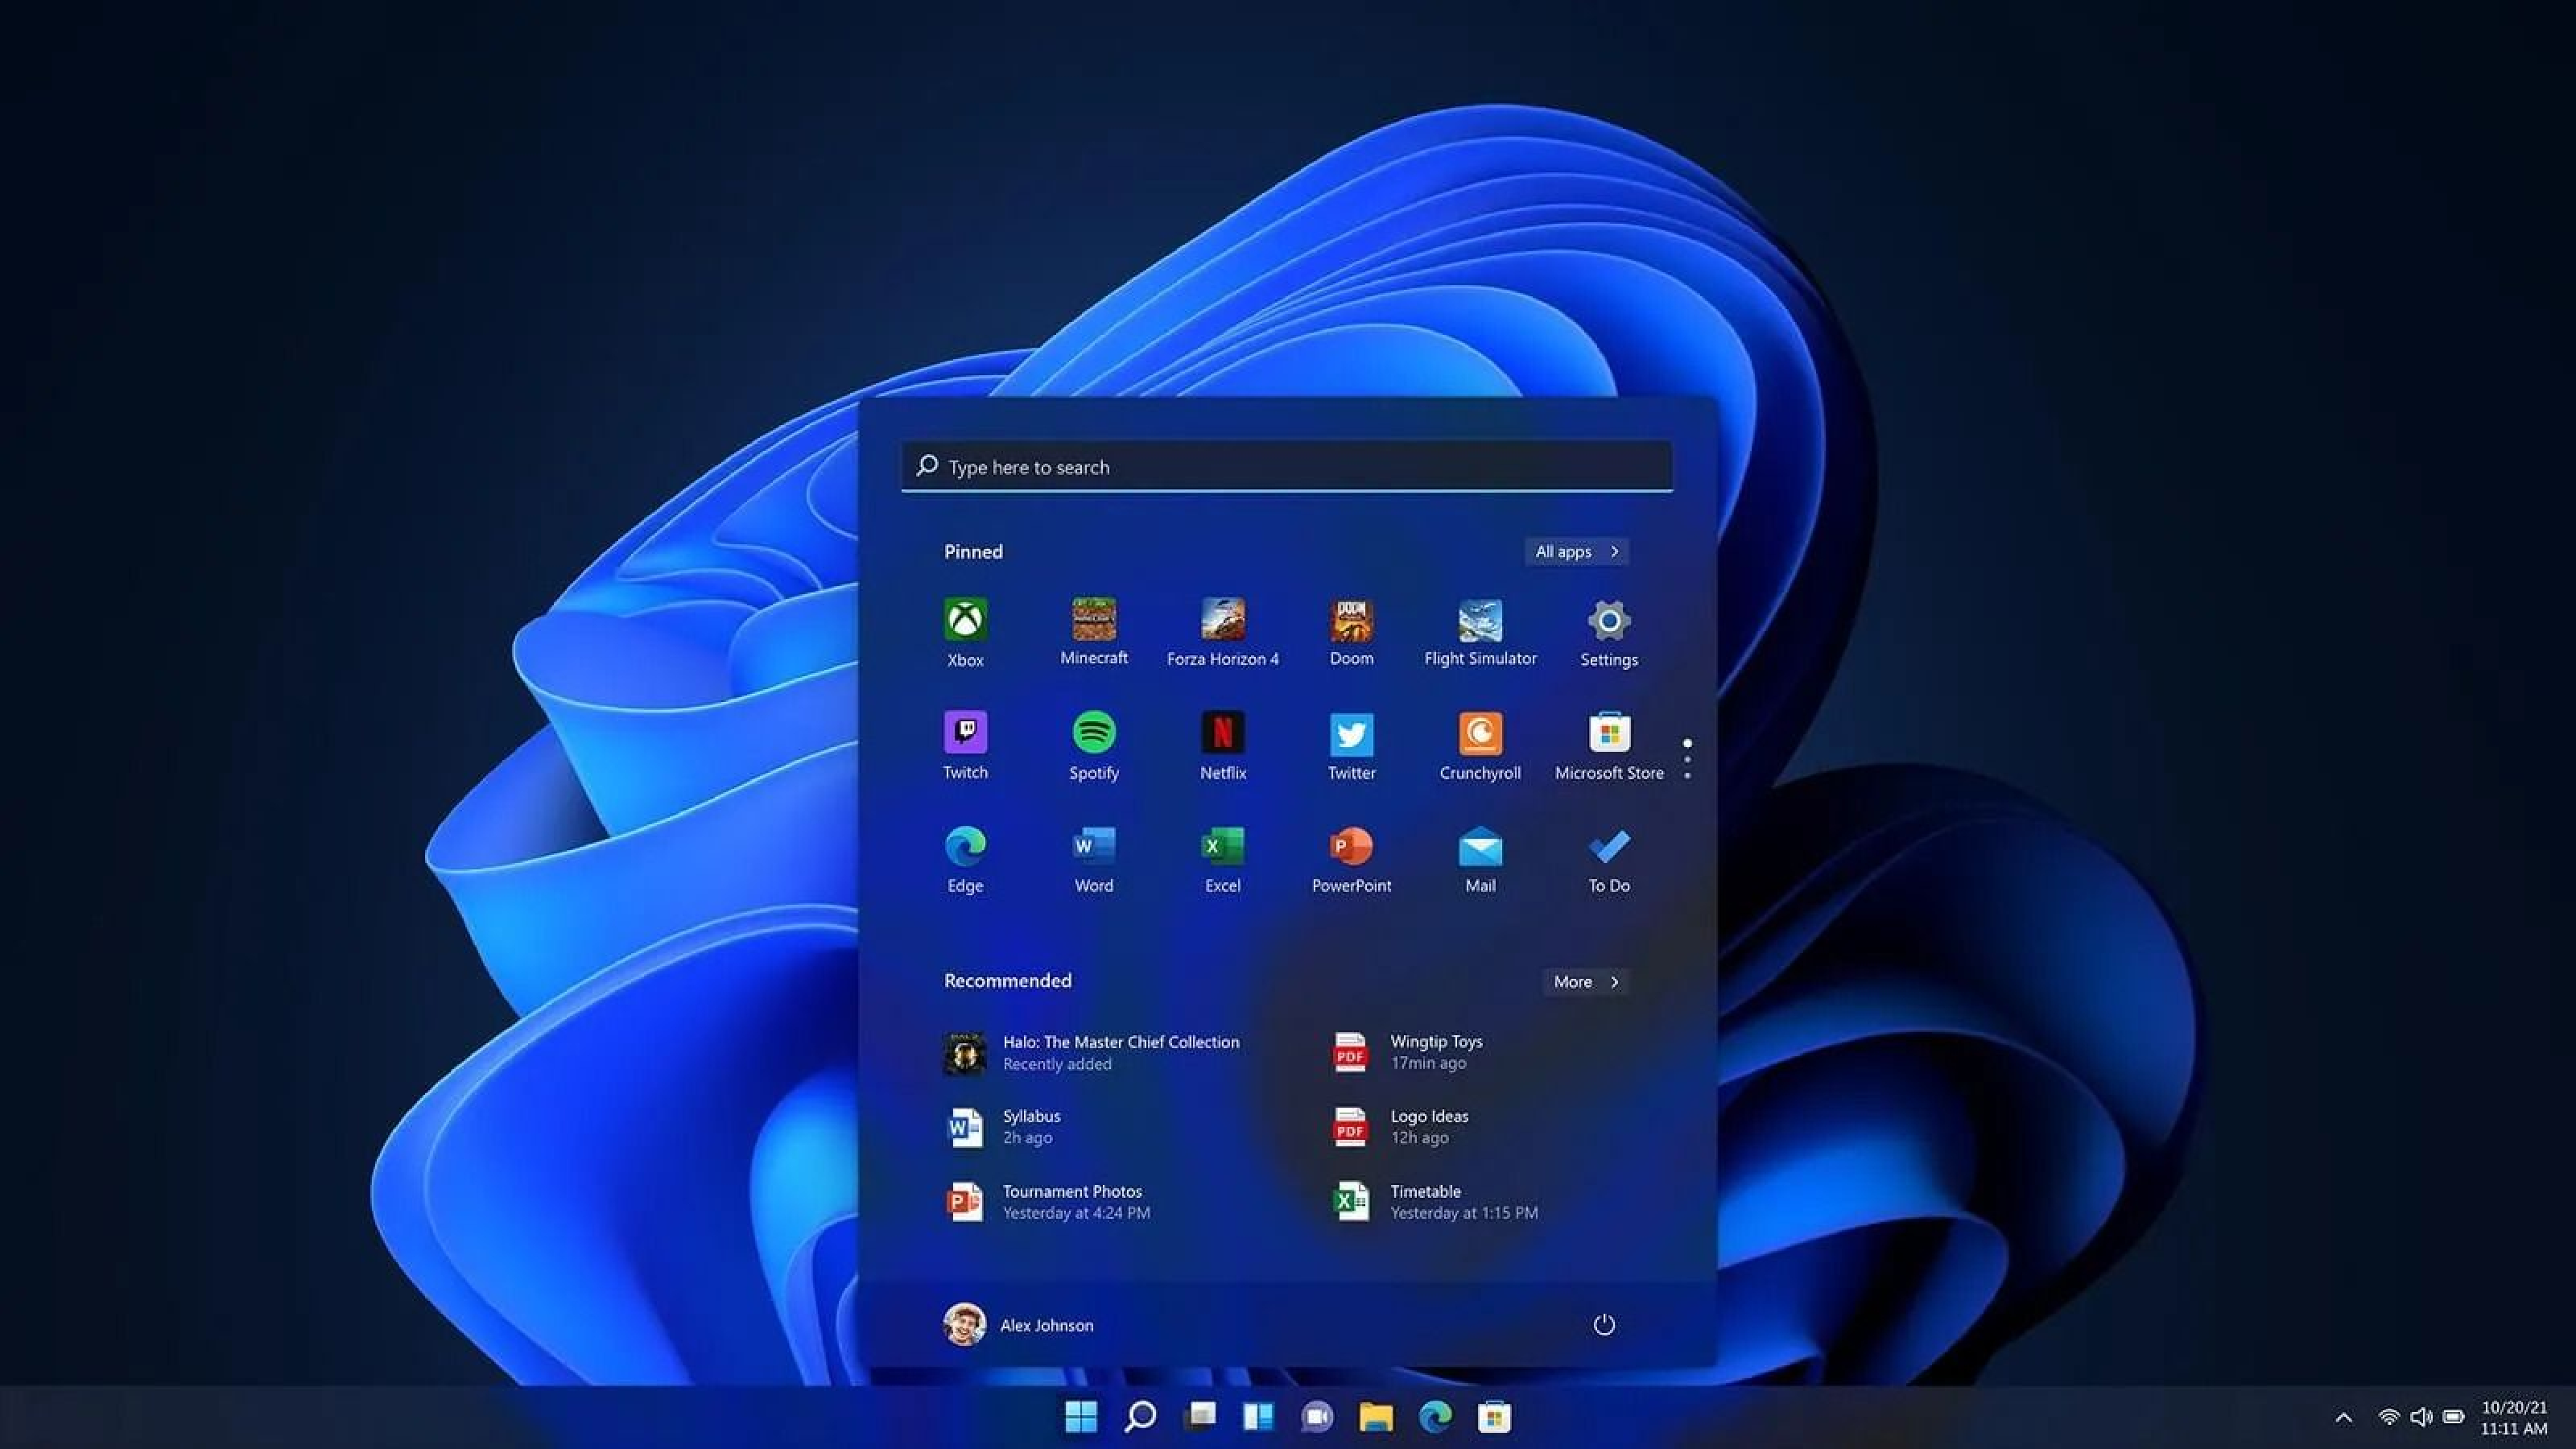Open the Start Menu search field
2576x1449 pixels.
1286,464
